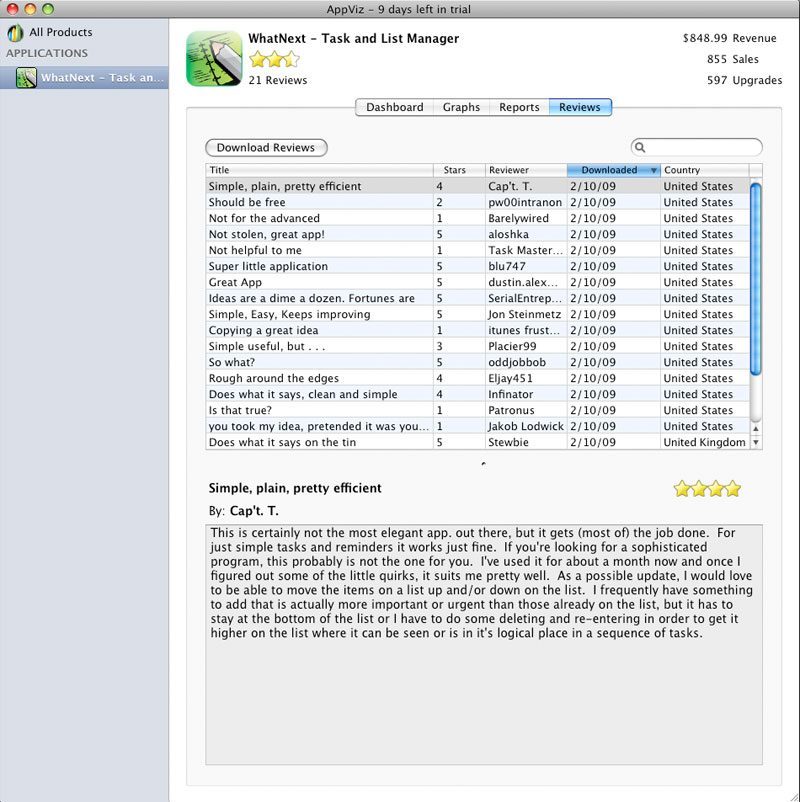Sort by the Title column header

point(319,171)
